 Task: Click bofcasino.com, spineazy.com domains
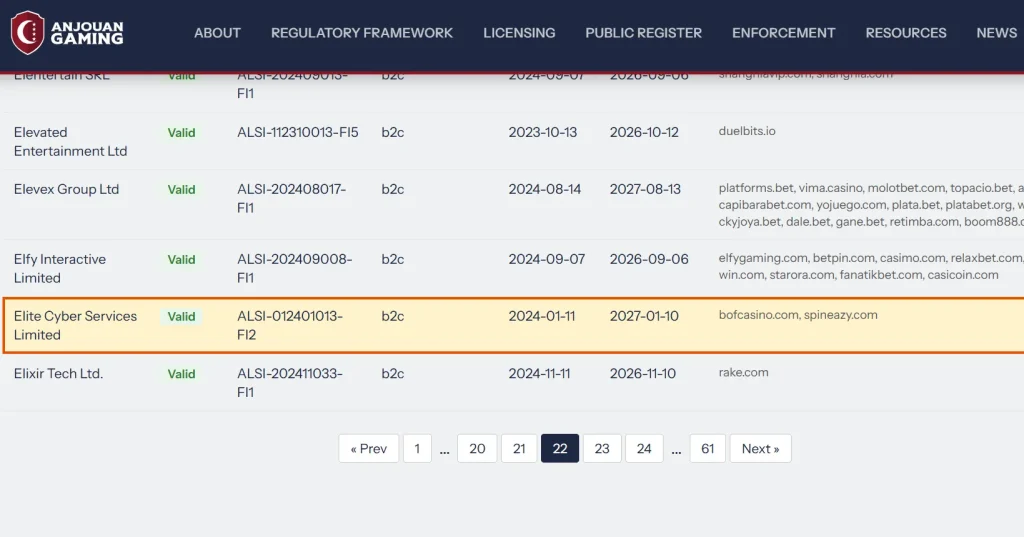click(798, 315)
